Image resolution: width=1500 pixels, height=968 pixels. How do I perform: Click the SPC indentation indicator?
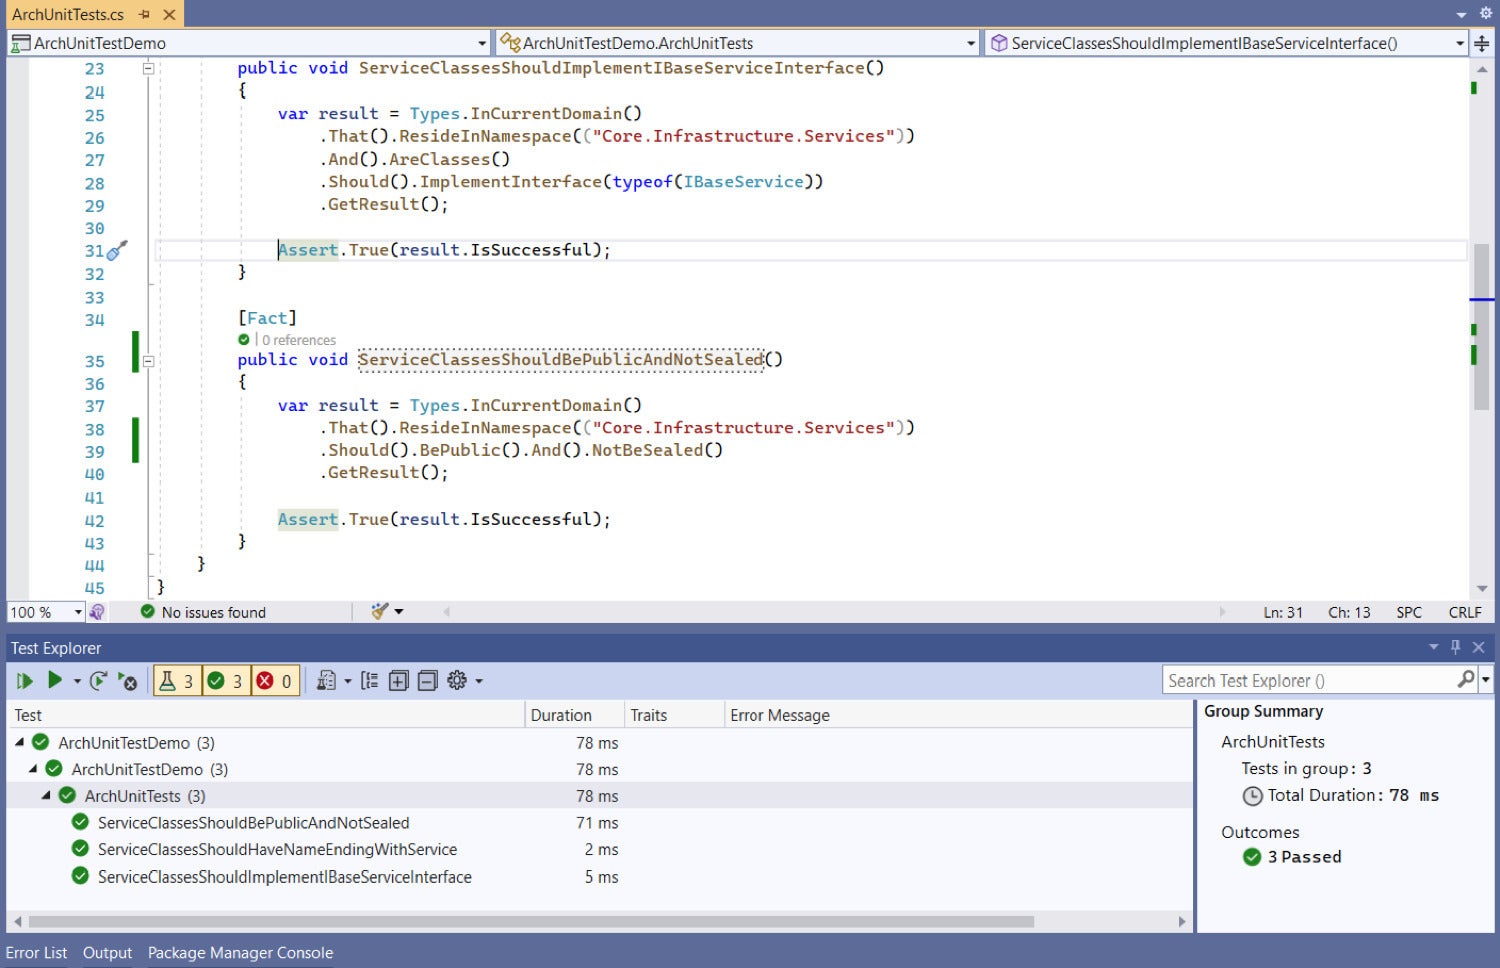[1409, 612]
